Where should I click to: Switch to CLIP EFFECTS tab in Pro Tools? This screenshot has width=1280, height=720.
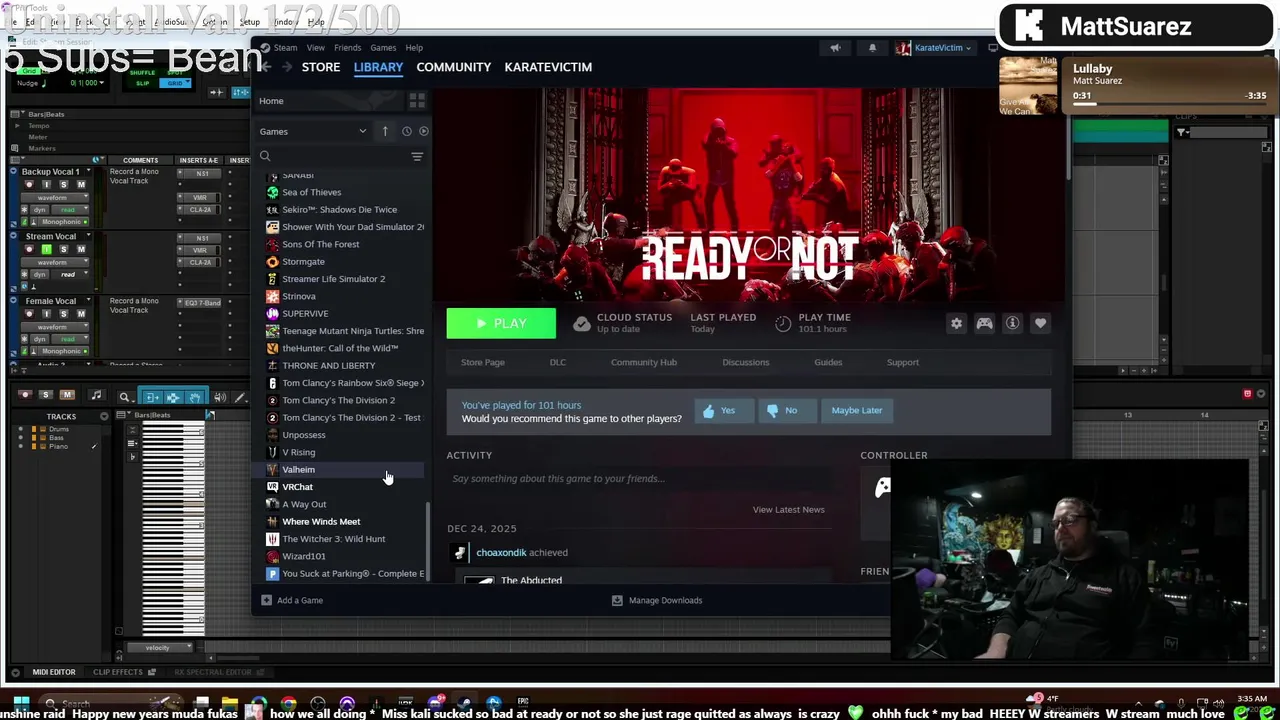(118, 672)
